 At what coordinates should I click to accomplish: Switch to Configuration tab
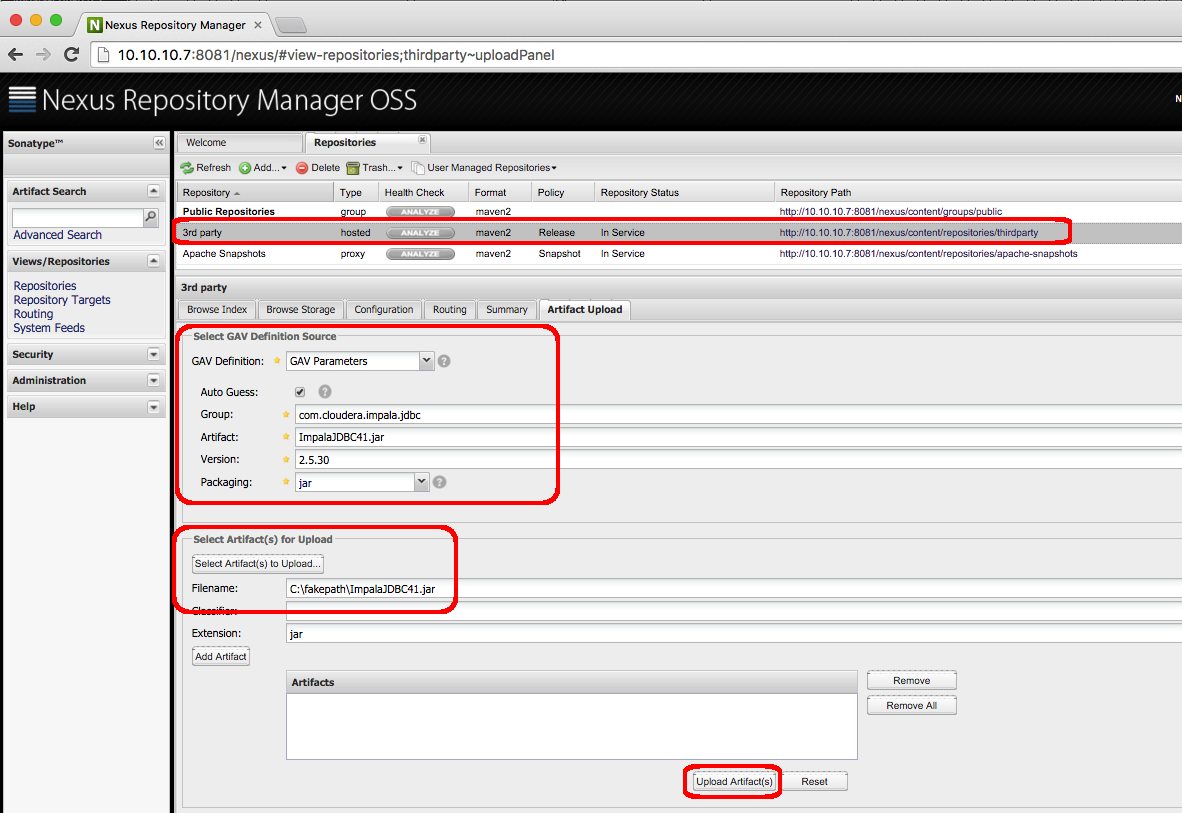[x=384, y=310]
